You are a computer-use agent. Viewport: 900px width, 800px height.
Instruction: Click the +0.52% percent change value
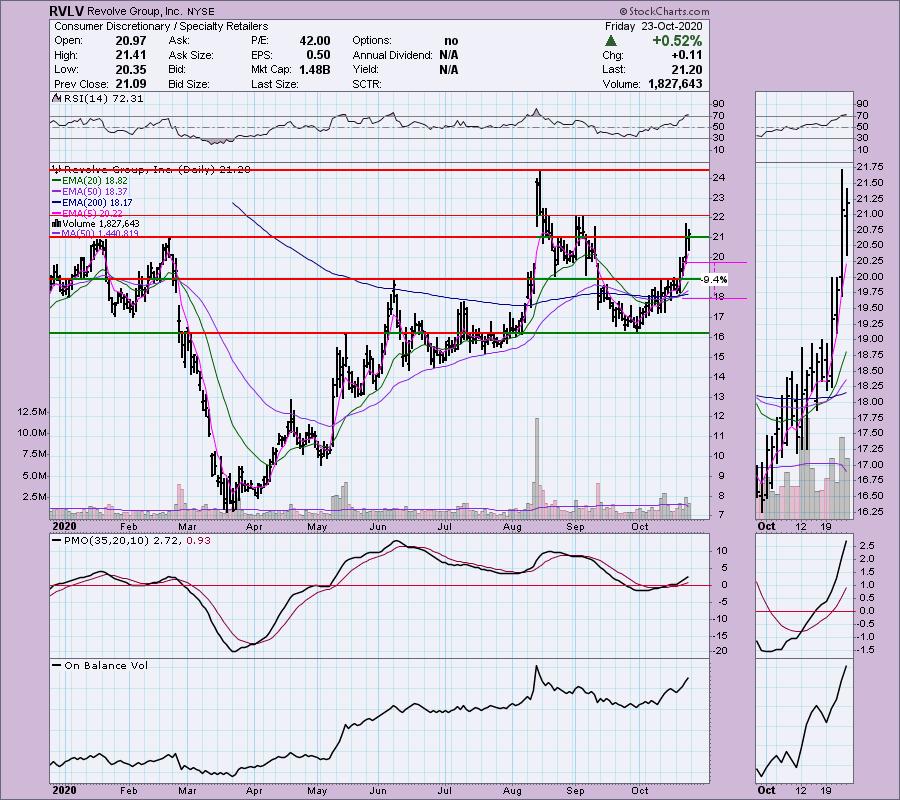coord(677,41)
